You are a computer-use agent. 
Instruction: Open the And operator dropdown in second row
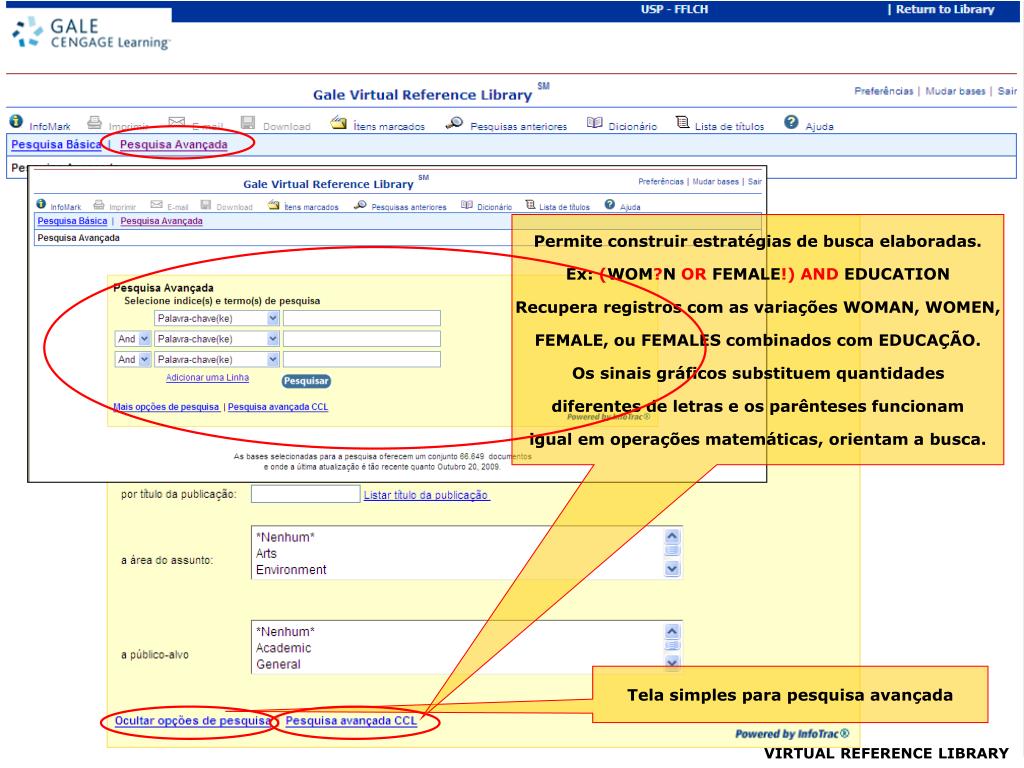pyautogui.click(x=133, y=339)
